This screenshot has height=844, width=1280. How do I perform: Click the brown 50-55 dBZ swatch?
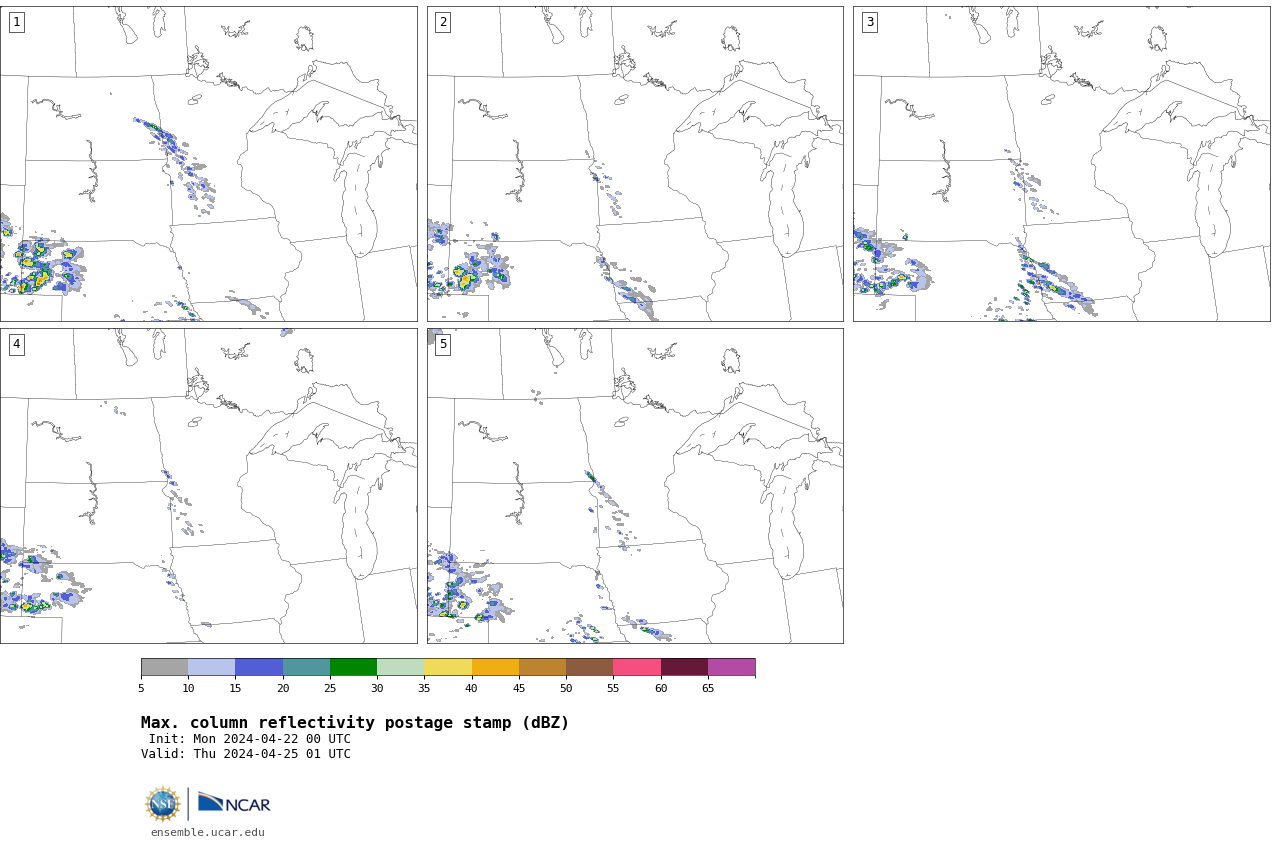coord(589,667)
